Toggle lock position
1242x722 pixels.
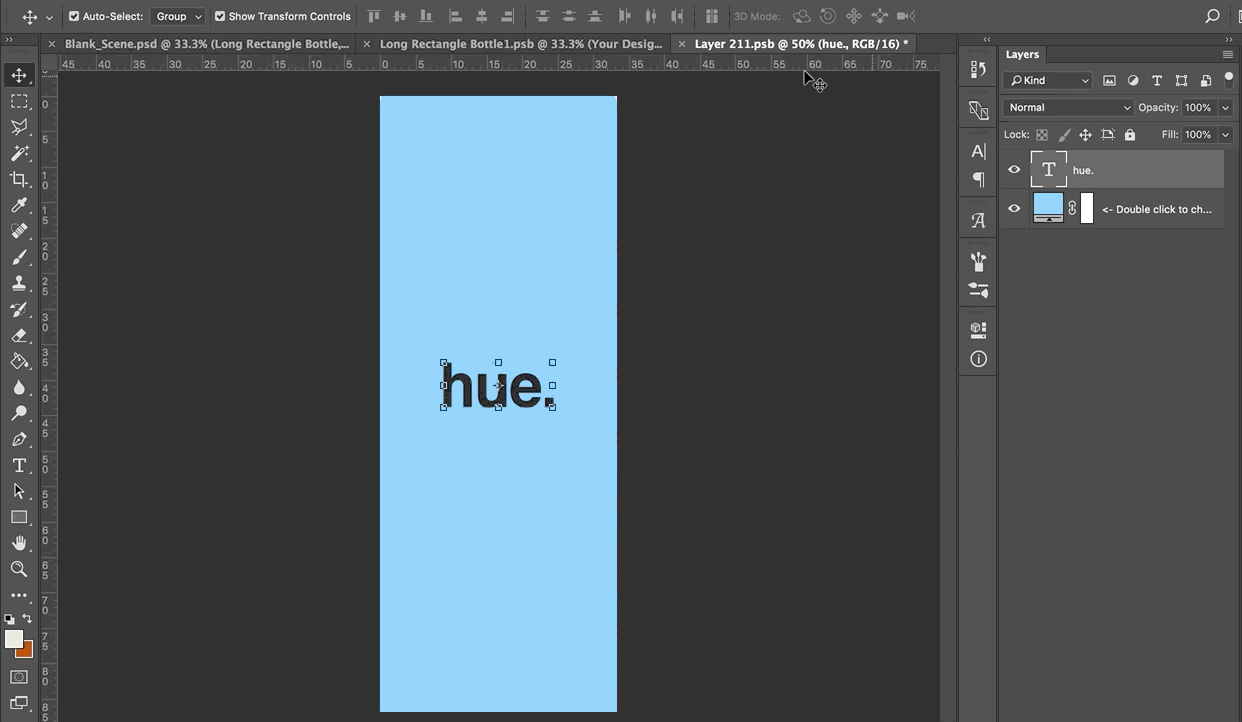(x=1086, y=134)
